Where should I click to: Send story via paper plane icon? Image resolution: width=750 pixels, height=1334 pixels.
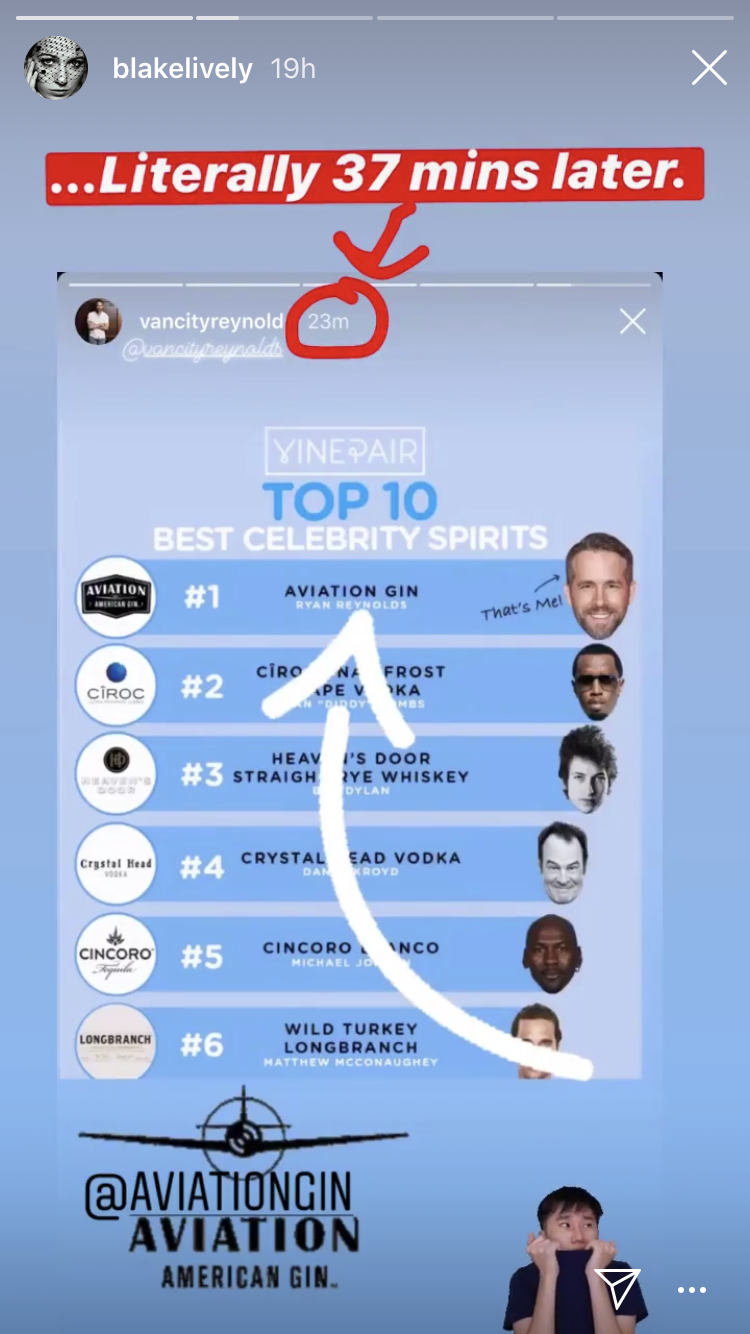[x=617, y=1289]
